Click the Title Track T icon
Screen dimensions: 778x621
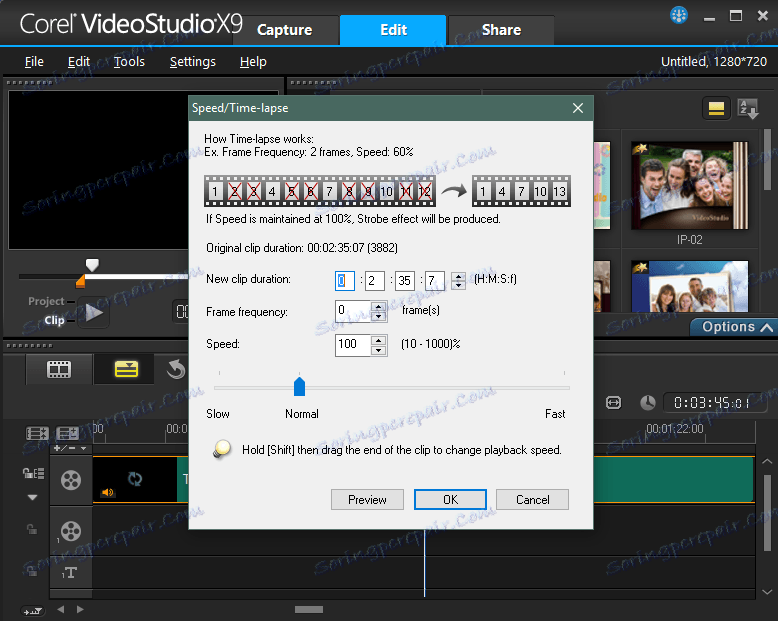(69, 573)
